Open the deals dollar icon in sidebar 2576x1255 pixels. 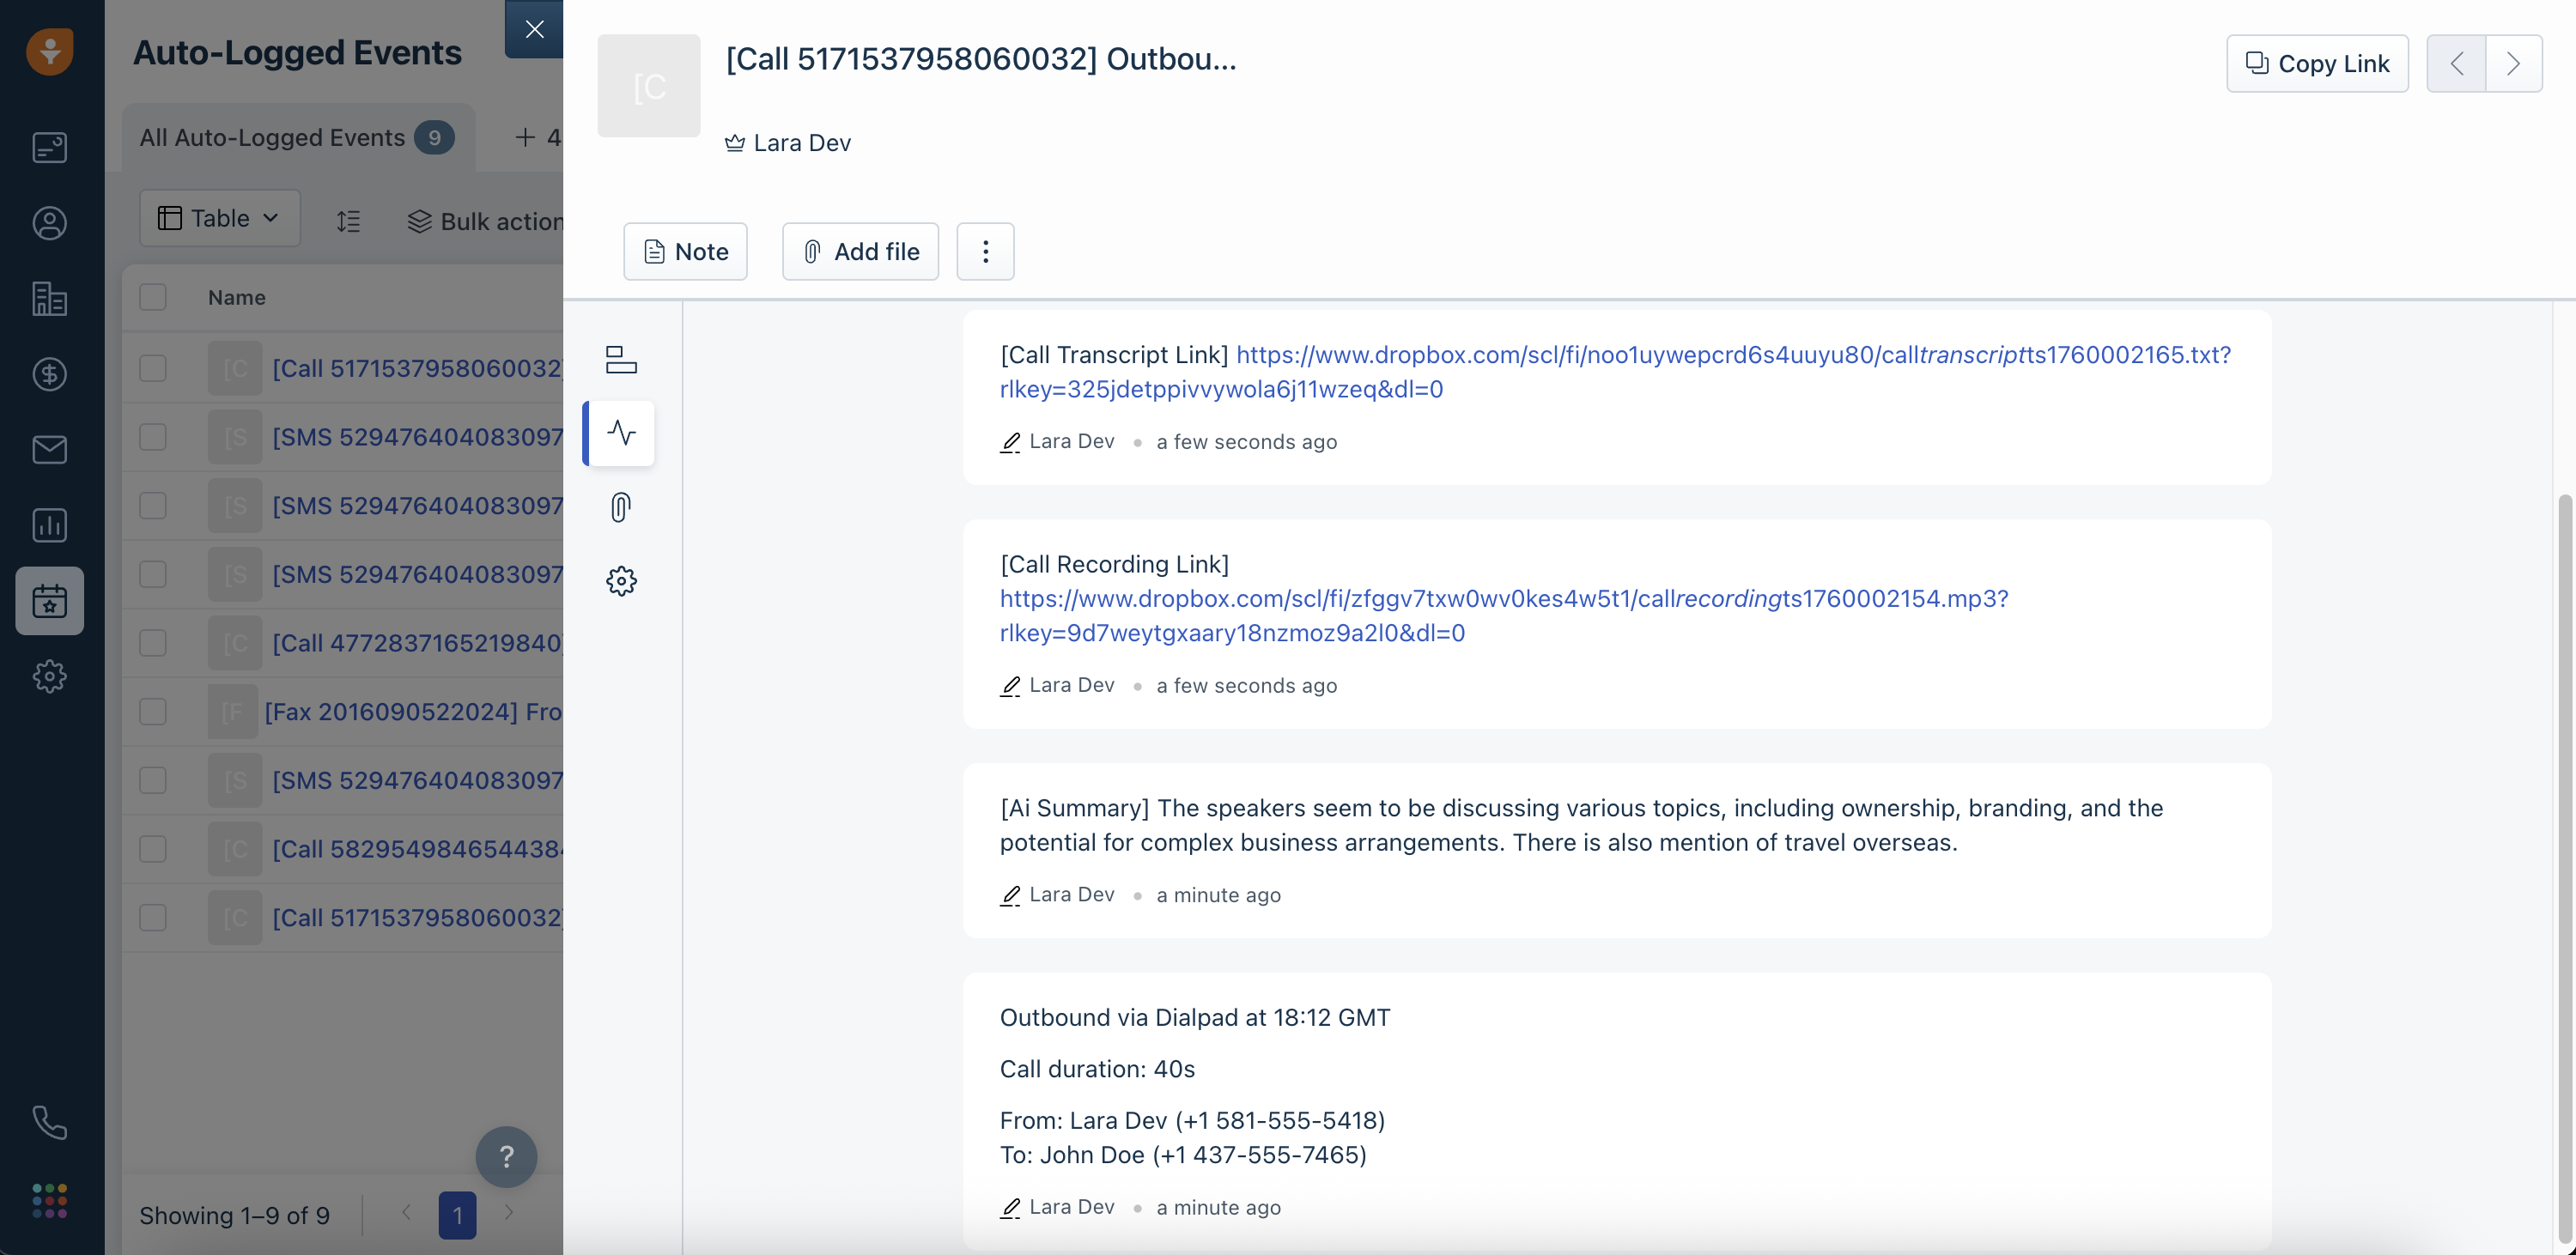(x=49, y=374)
